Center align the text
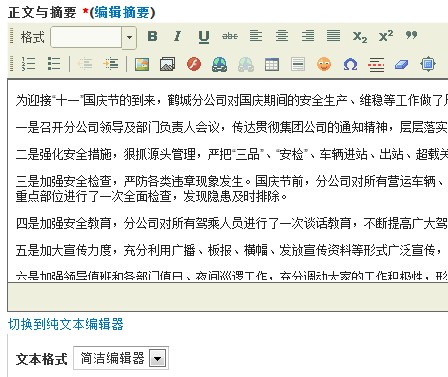 click(x=282, y=36)
